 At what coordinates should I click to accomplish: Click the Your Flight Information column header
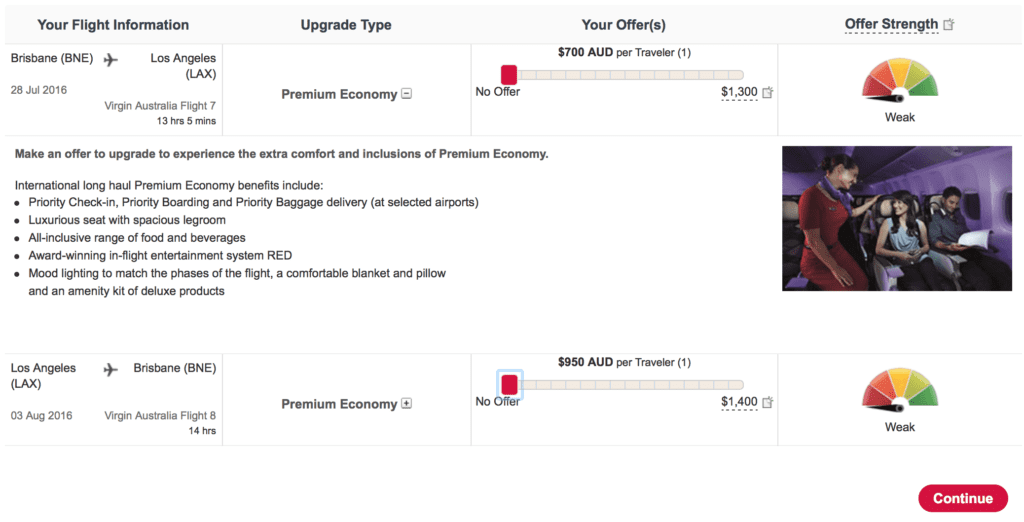click(x=113, y=25)
